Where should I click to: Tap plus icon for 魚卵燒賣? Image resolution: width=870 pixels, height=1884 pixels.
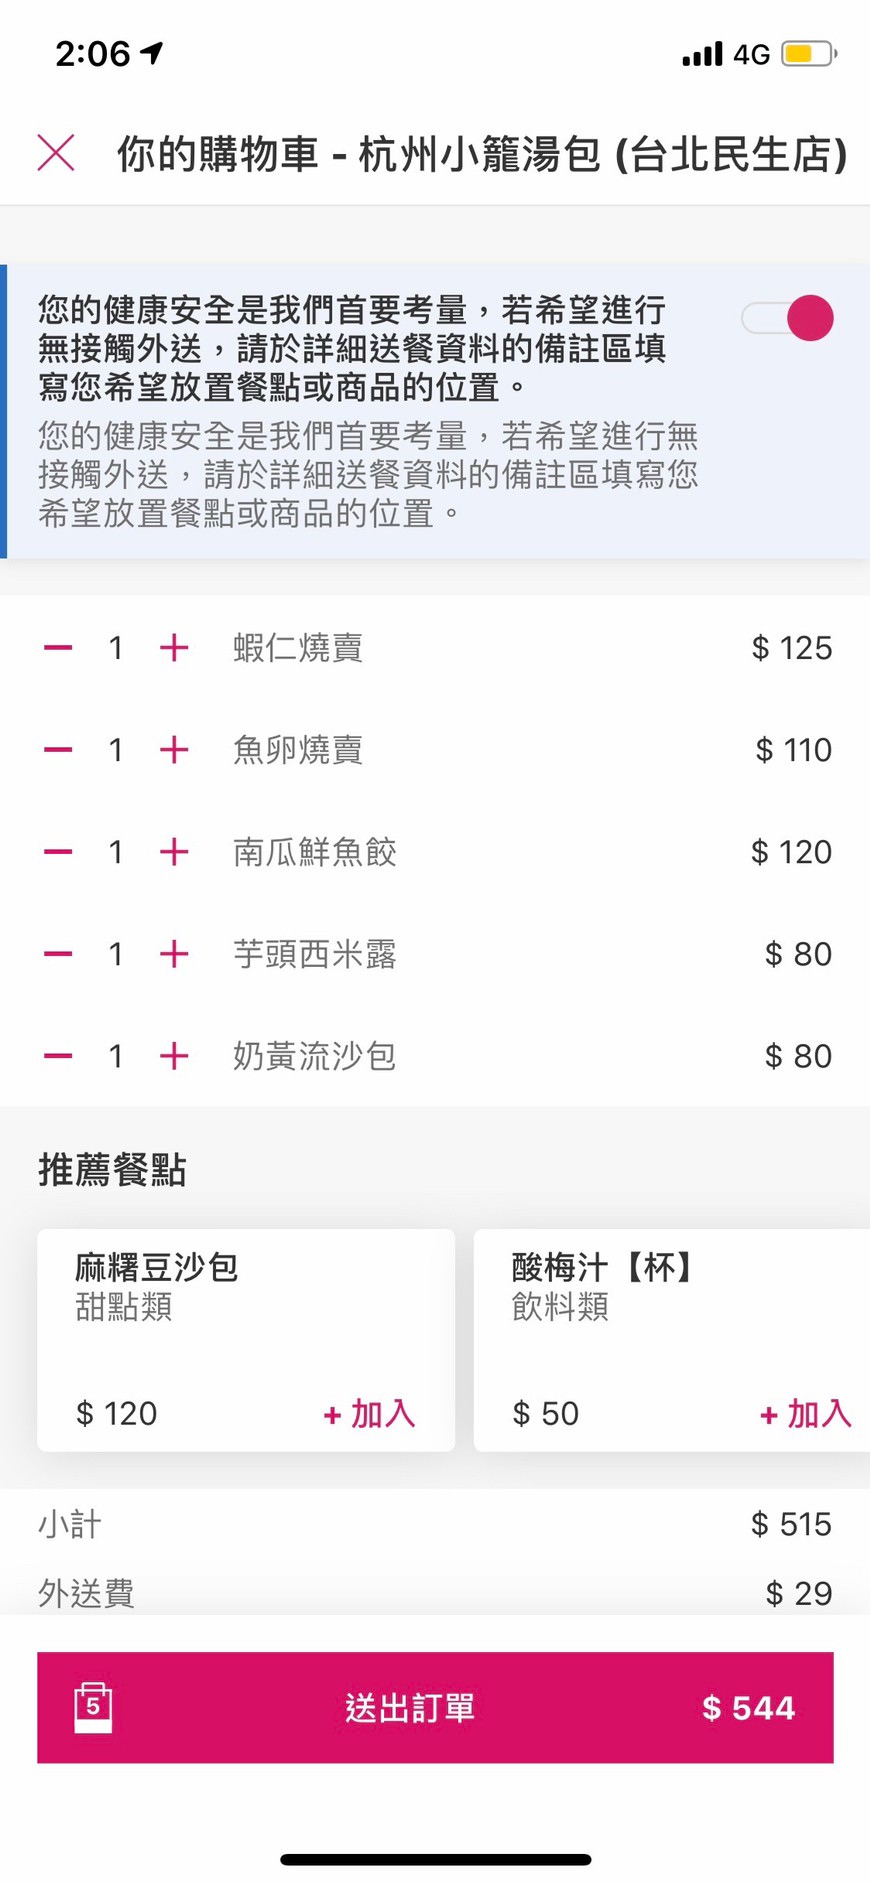coord(174,750)
